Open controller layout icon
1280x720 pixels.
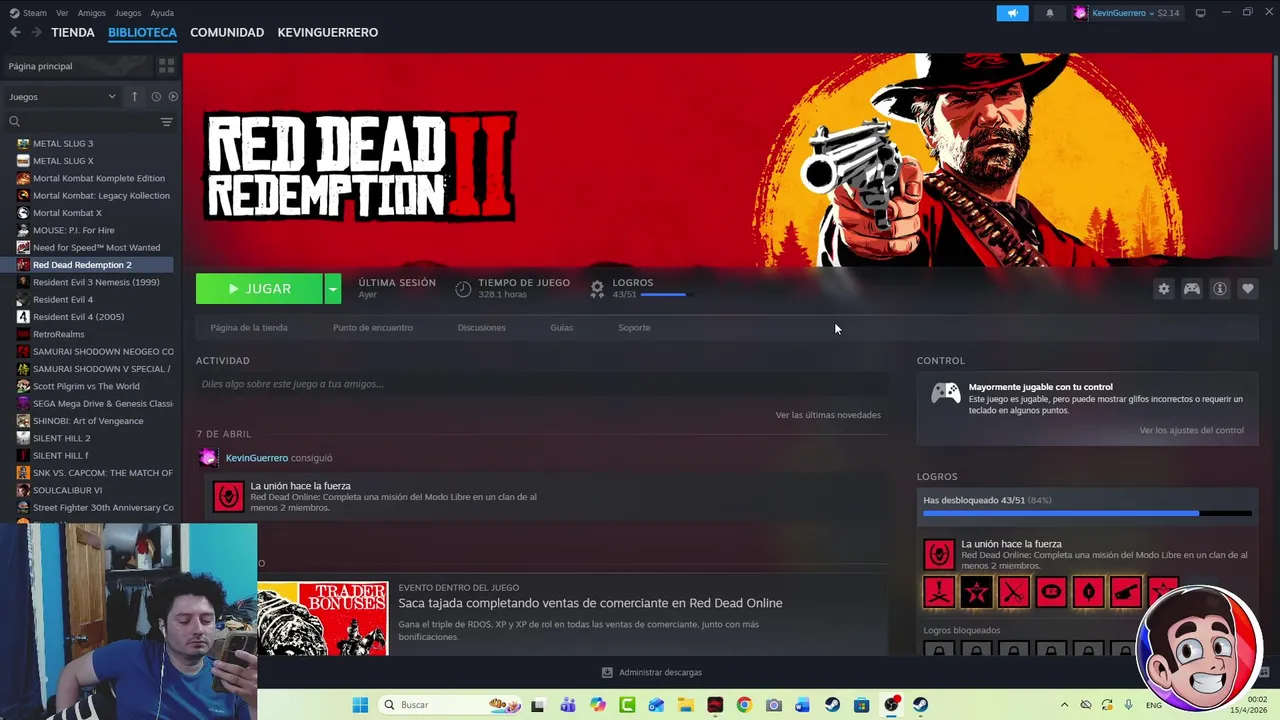pos(1191,289)
